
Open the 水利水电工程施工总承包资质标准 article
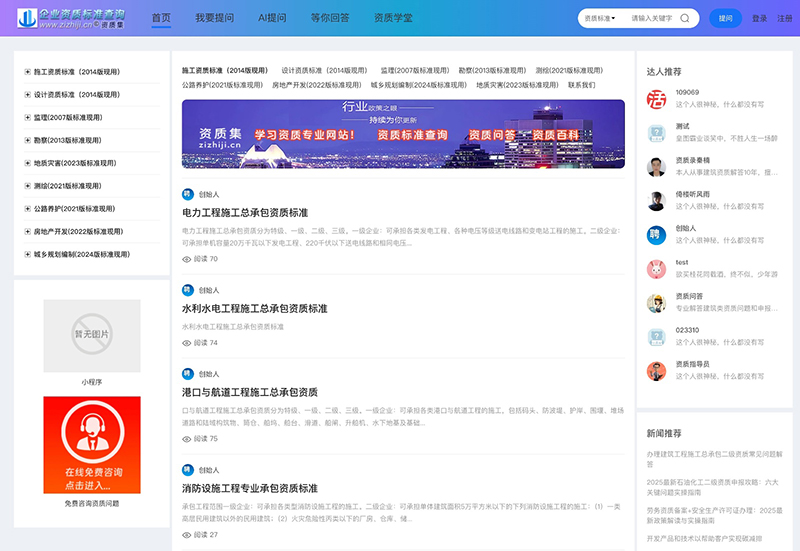tap(254, 308)
